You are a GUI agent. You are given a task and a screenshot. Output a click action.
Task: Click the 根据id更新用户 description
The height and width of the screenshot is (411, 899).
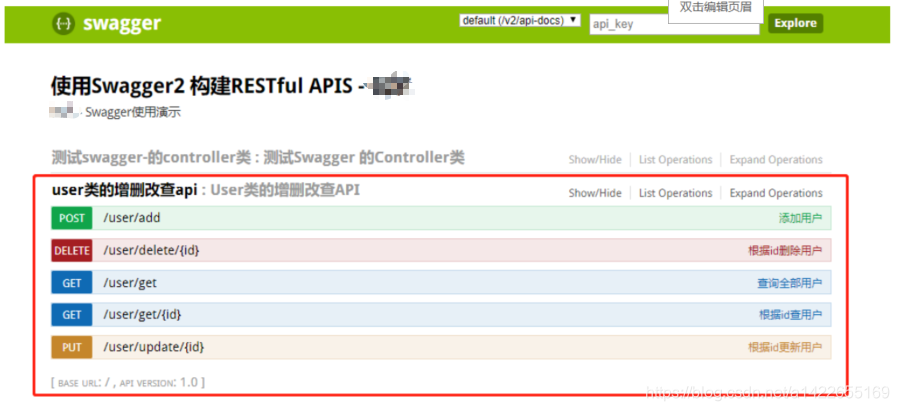pyautogui.click(x=785, y=347)
